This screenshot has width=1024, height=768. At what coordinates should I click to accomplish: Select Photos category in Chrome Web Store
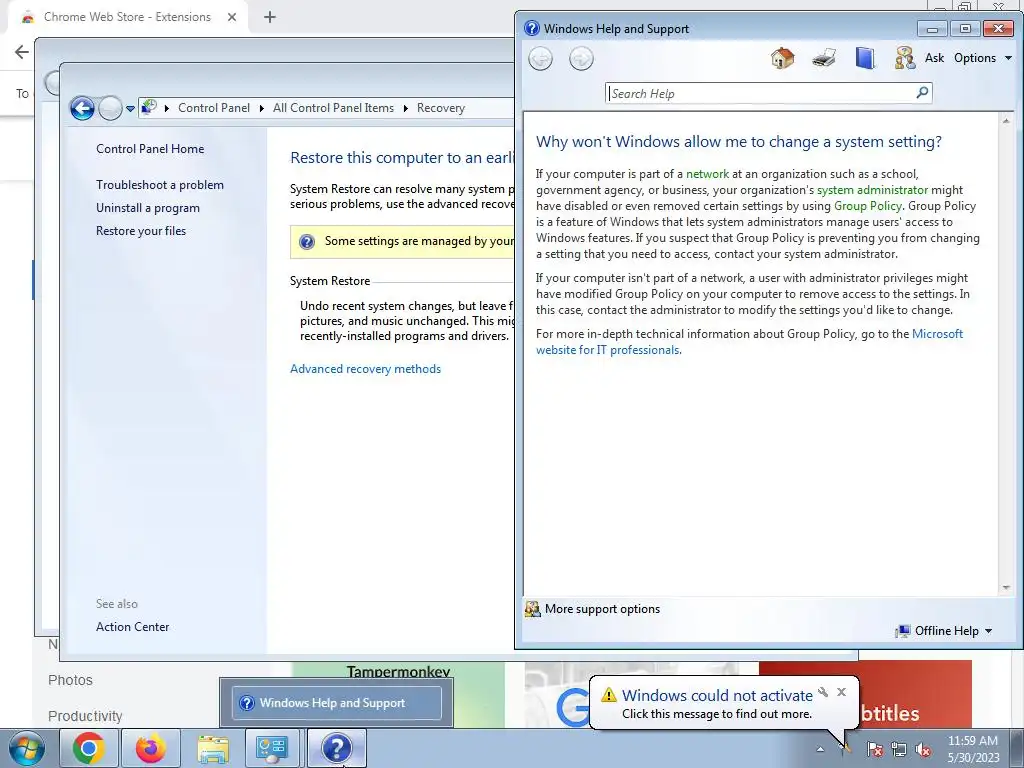pyautogui.click(x=70, y=680)
